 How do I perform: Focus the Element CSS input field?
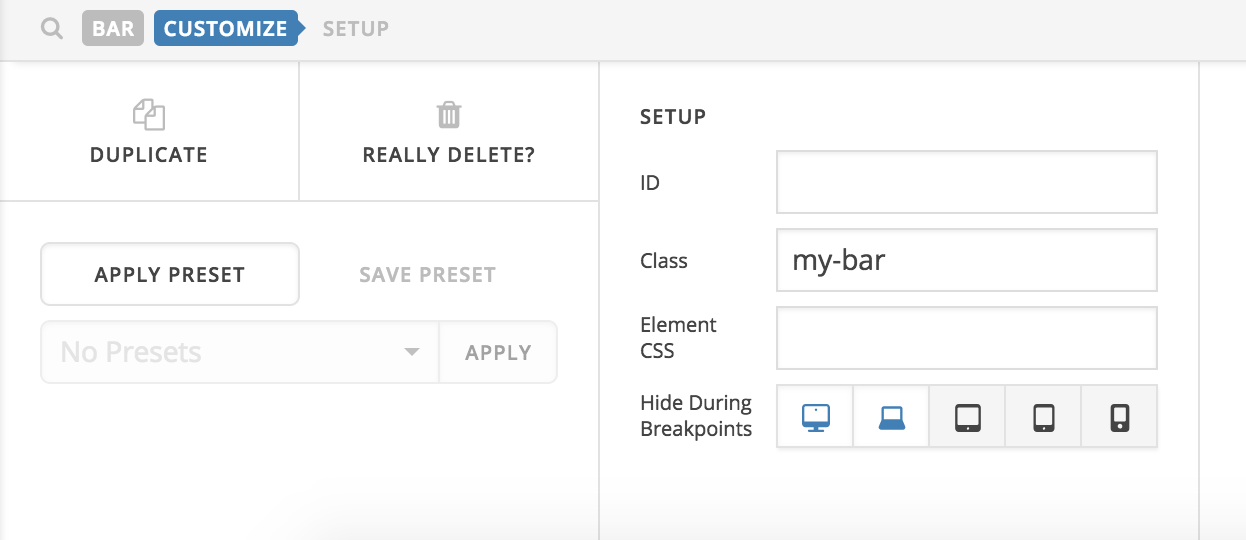(966, 338)
